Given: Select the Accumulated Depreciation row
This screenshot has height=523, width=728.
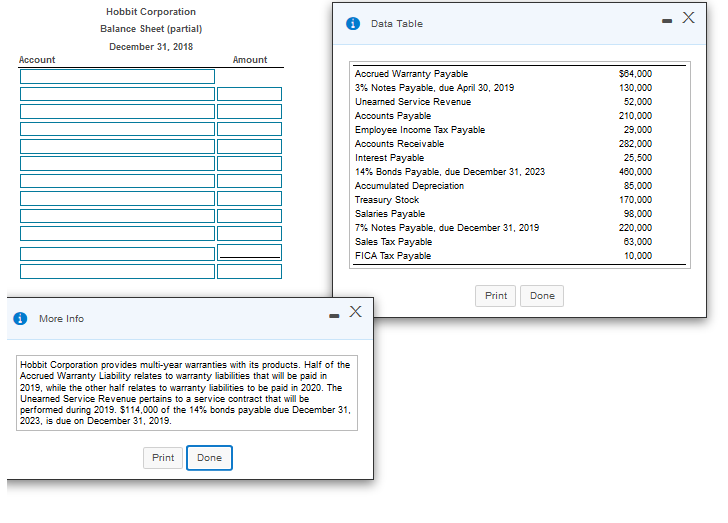Looking at the screenshot, I should pos(520,186).
